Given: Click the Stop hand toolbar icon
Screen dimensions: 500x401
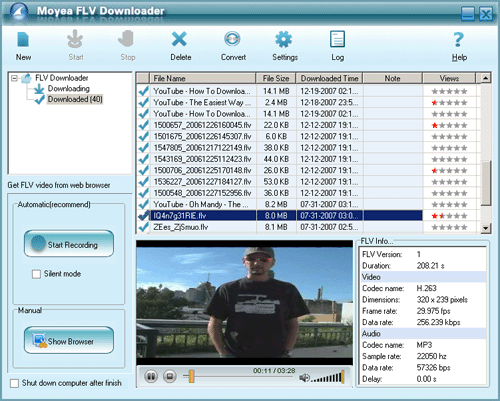Looking at the screenshot, I should pos(126,39).
